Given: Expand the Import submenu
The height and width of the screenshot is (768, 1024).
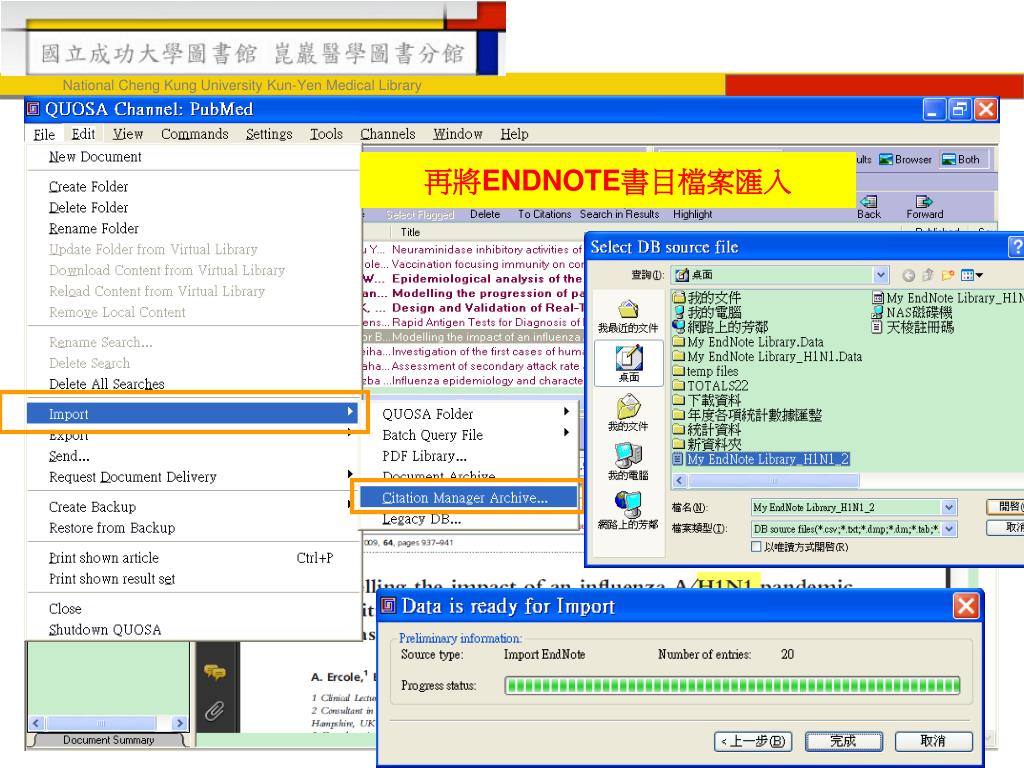Looking at the screenshot, I should click(193, 413).
